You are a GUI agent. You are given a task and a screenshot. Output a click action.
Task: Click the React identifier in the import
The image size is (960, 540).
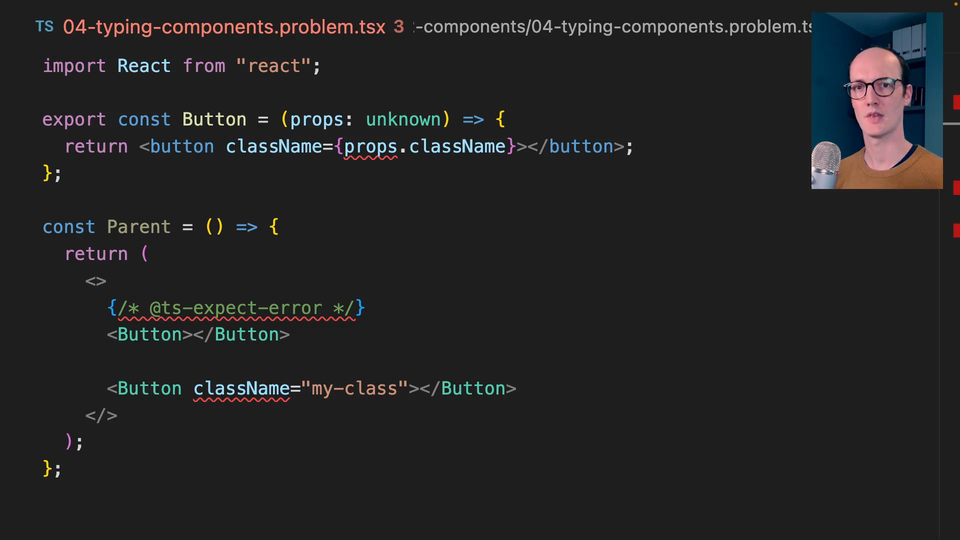coord(144,66)
